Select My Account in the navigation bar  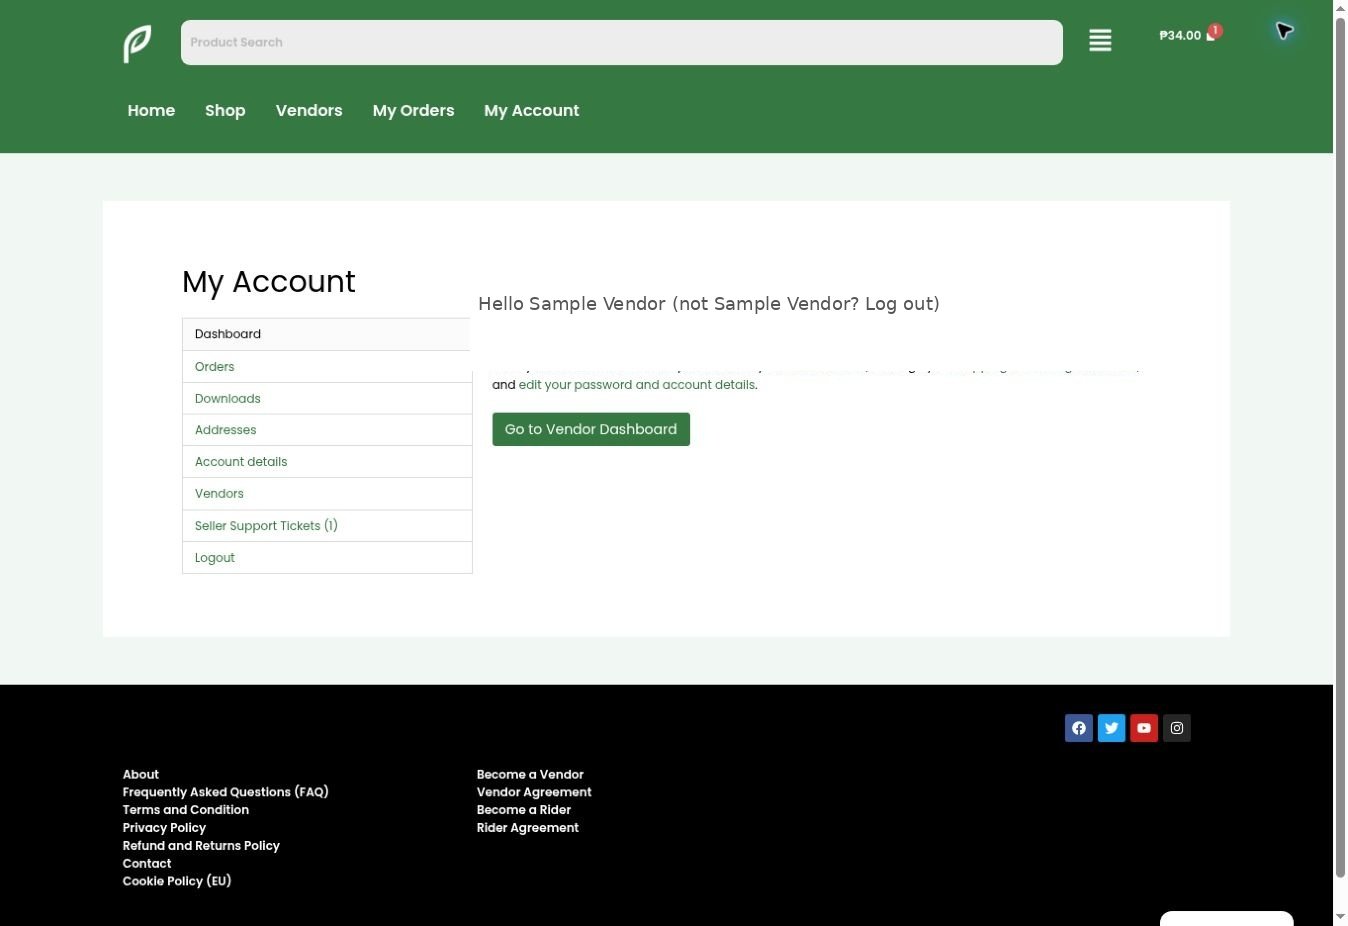[532, 111]
